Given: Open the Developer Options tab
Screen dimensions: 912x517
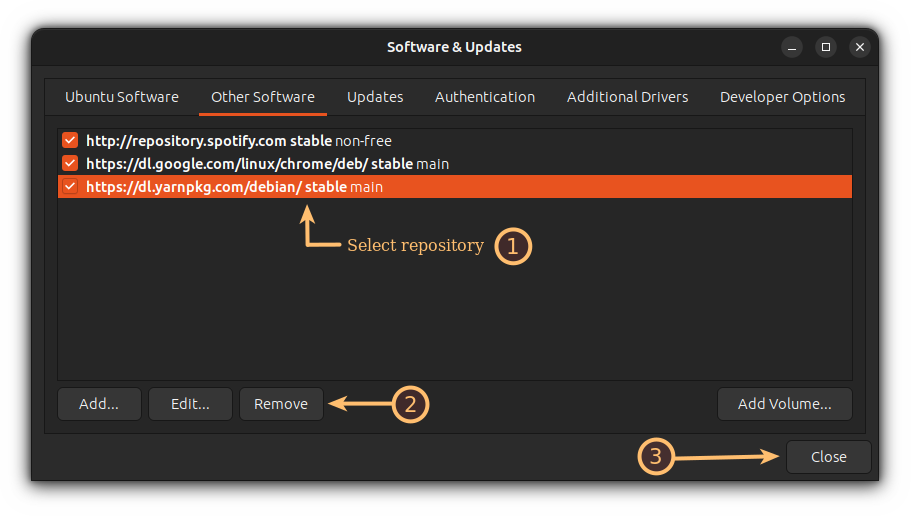Looking at the screenshot, I should tap(782, 97).
